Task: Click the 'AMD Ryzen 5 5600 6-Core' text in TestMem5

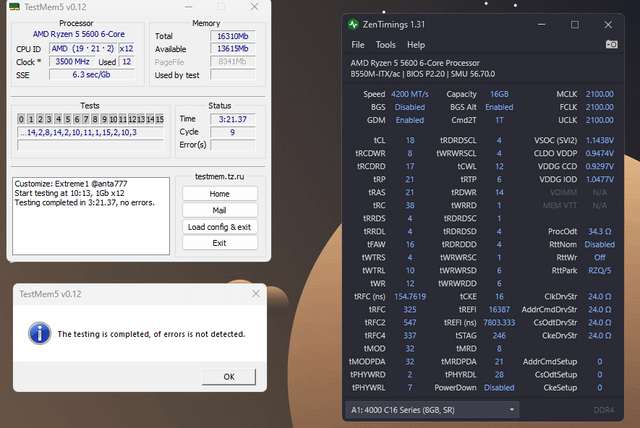Action: coord(79,34)
